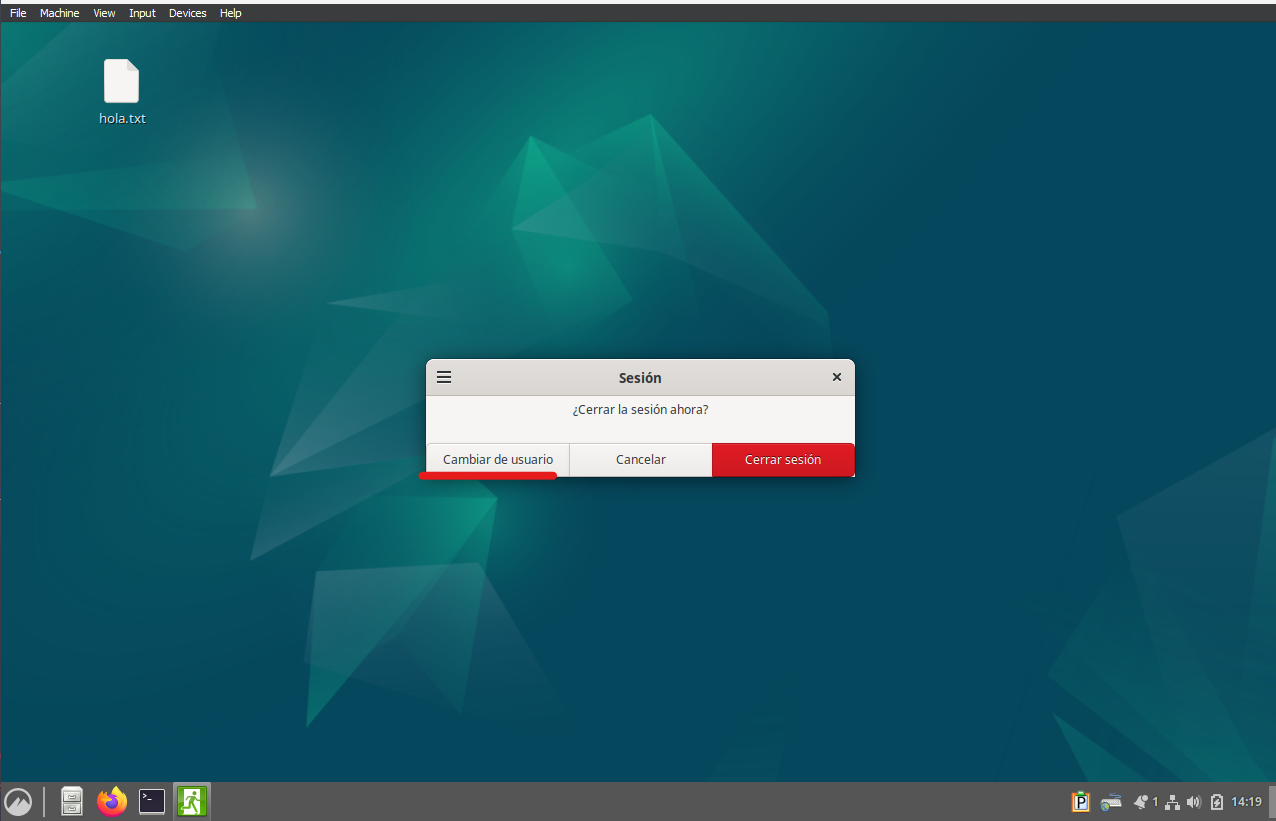Click the keyboard layout tray icon
The width and height of the screenshot is (1276, 821).
click(x=1111, y=802)
